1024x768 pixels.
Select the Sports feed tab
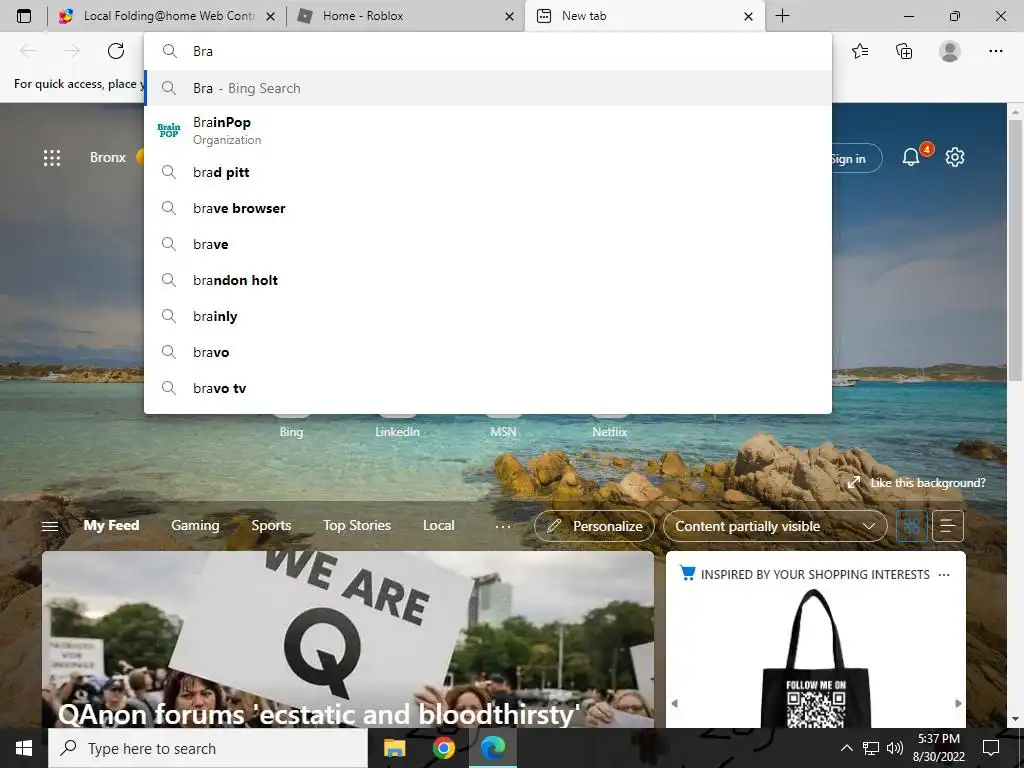271,526
